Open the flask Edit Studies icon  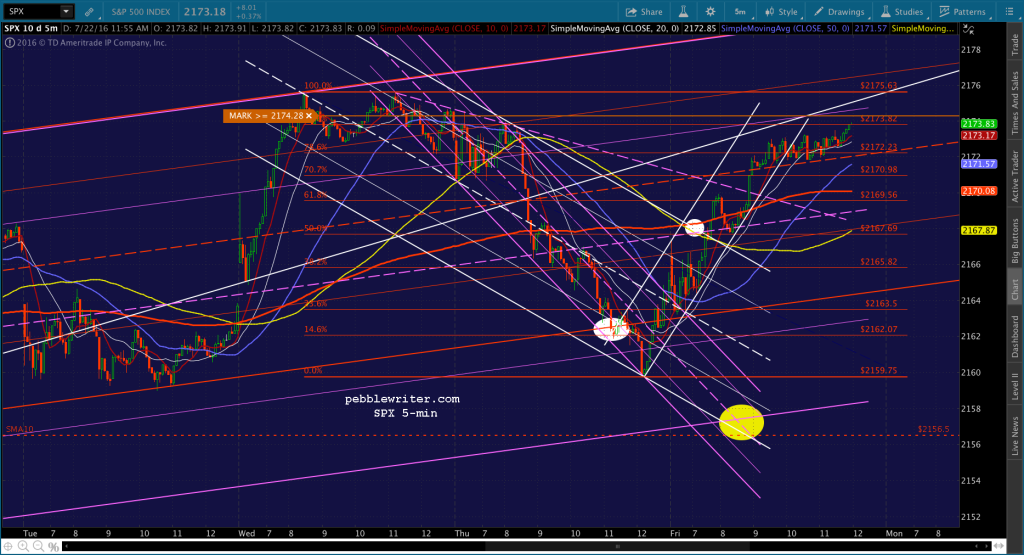[x=683, y=12]
